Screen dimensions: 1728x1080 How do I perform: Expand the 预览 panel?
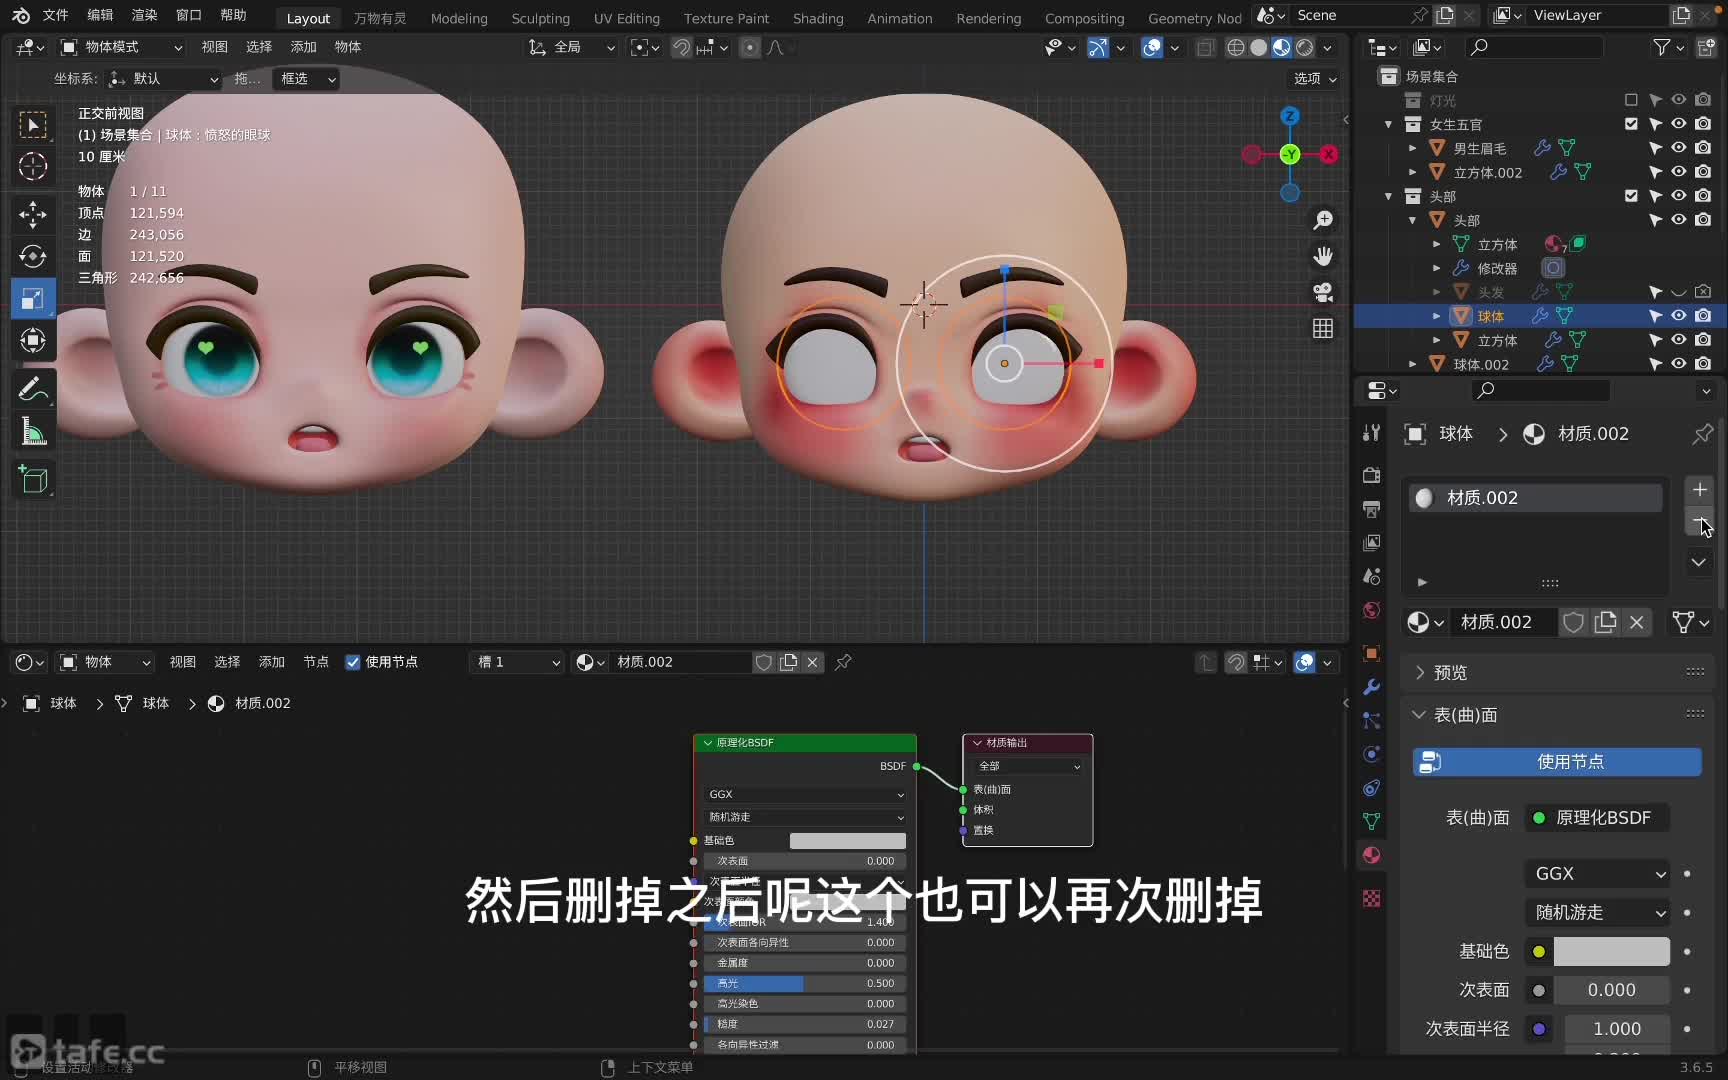click(x=1450, y=673)
